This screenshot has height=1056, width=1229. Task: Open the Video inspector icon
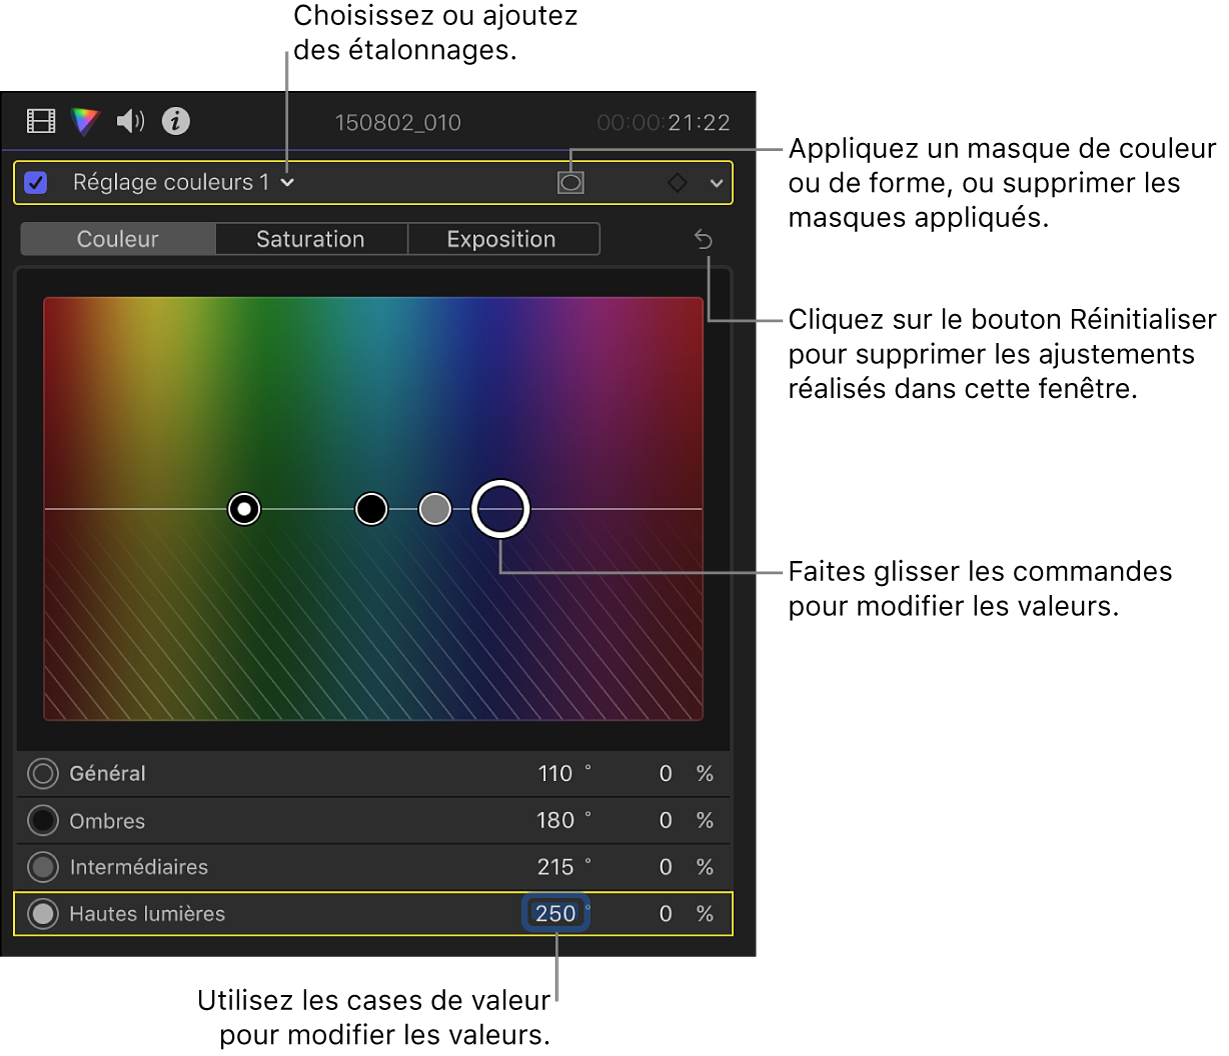point(41,121)
